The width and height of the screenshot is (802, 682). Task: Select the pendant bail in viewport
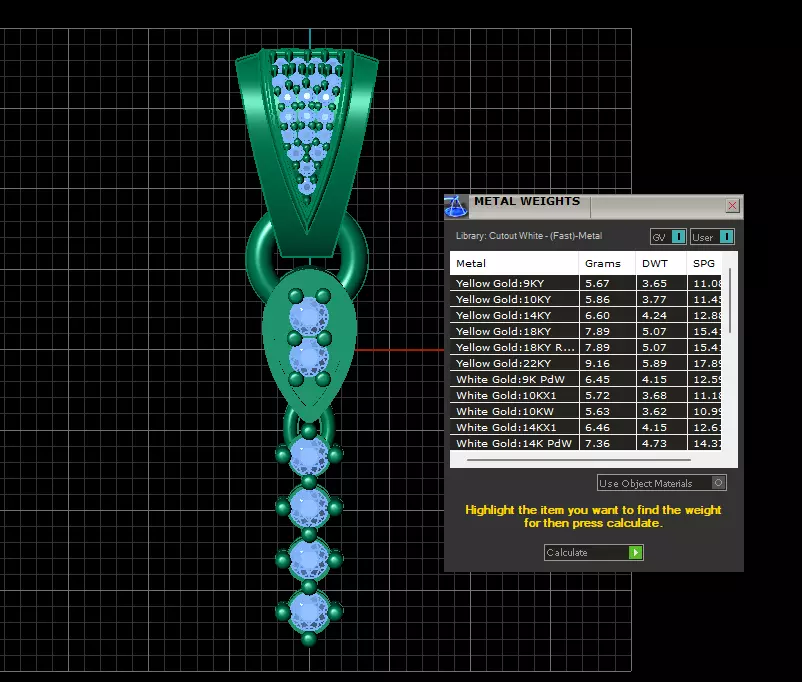307,153
